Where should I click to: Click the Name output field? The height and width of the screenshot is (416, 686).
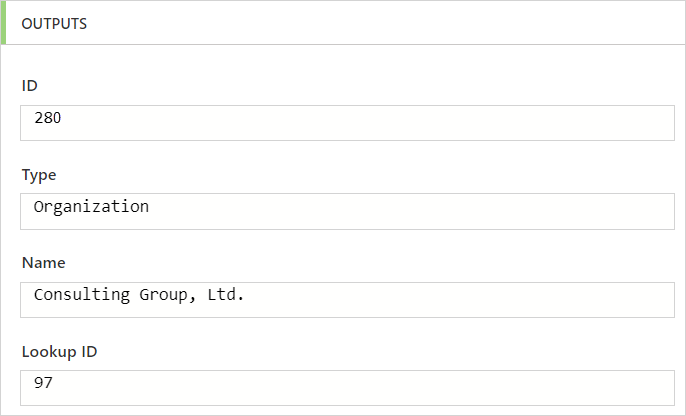coord(347,299)
